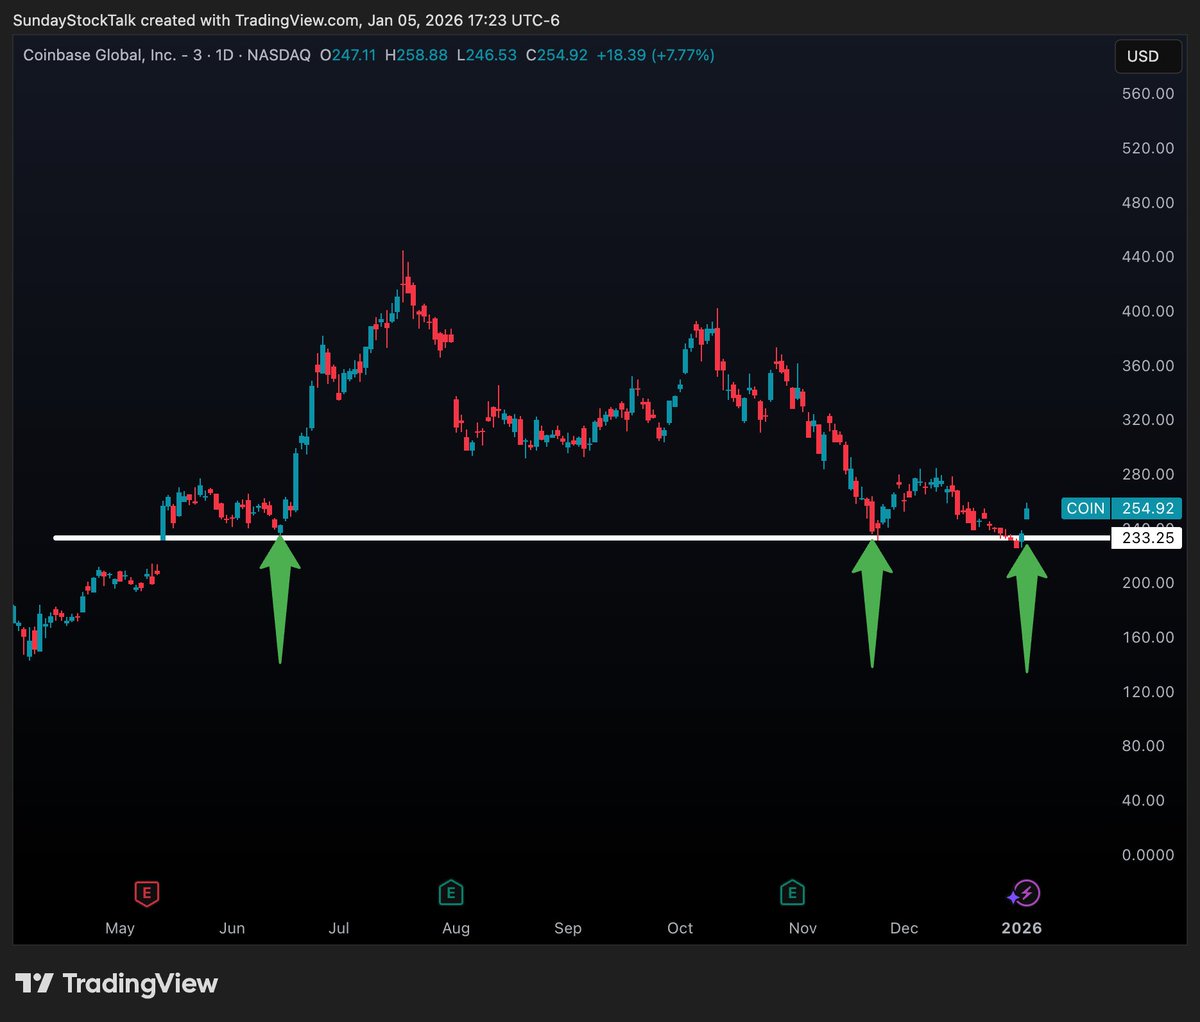Viewport: 1200px width, 1022px height.
Task: Click the COIN price label tag
Action: pyautogui.click(x=1085, y=509)
